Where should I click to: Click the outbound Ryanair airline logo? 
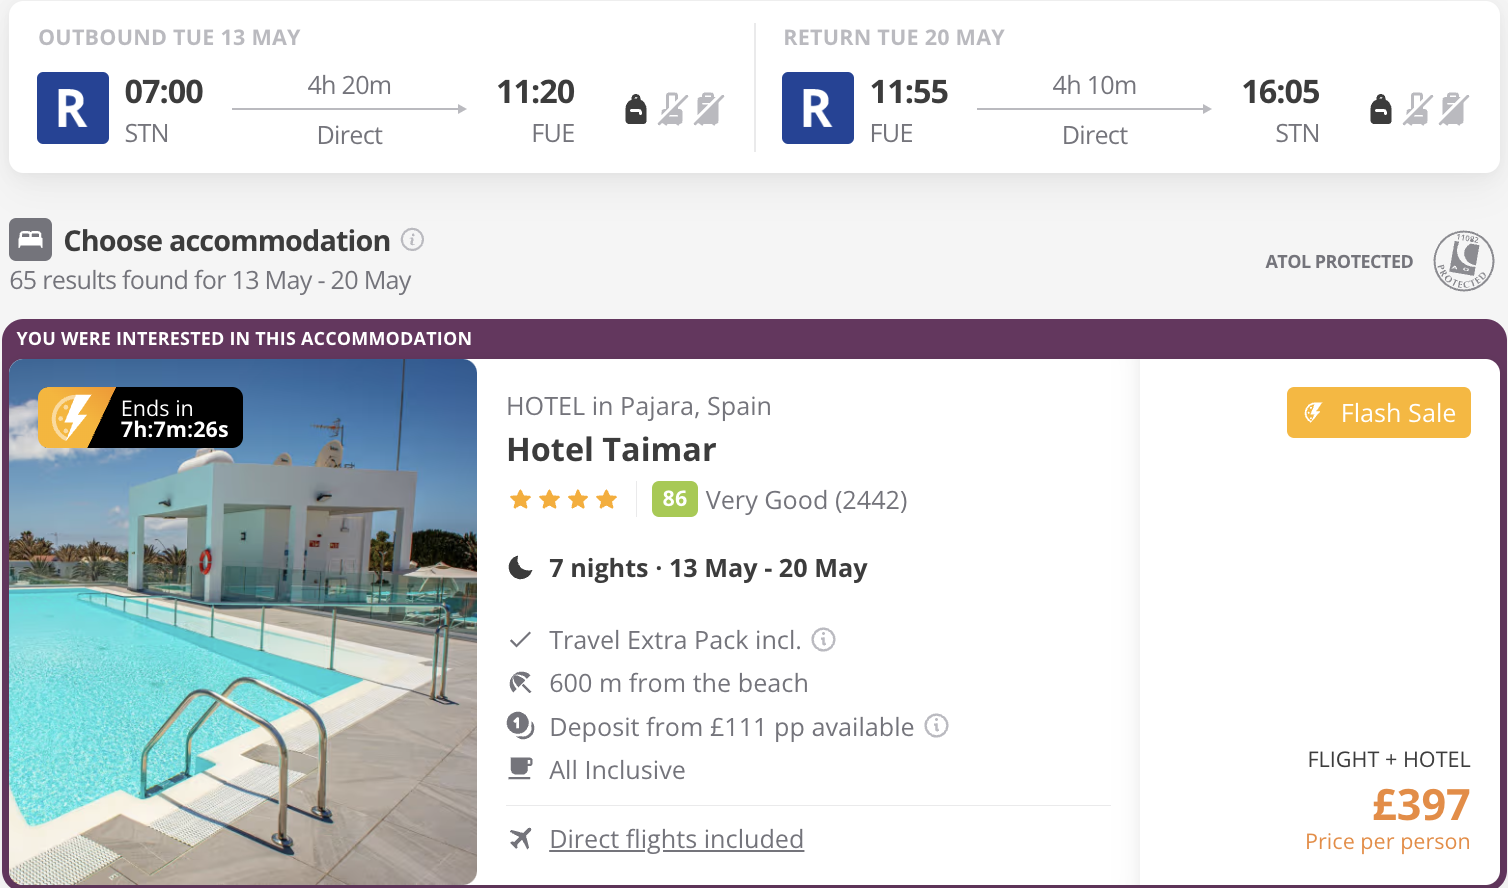[73, 108]
